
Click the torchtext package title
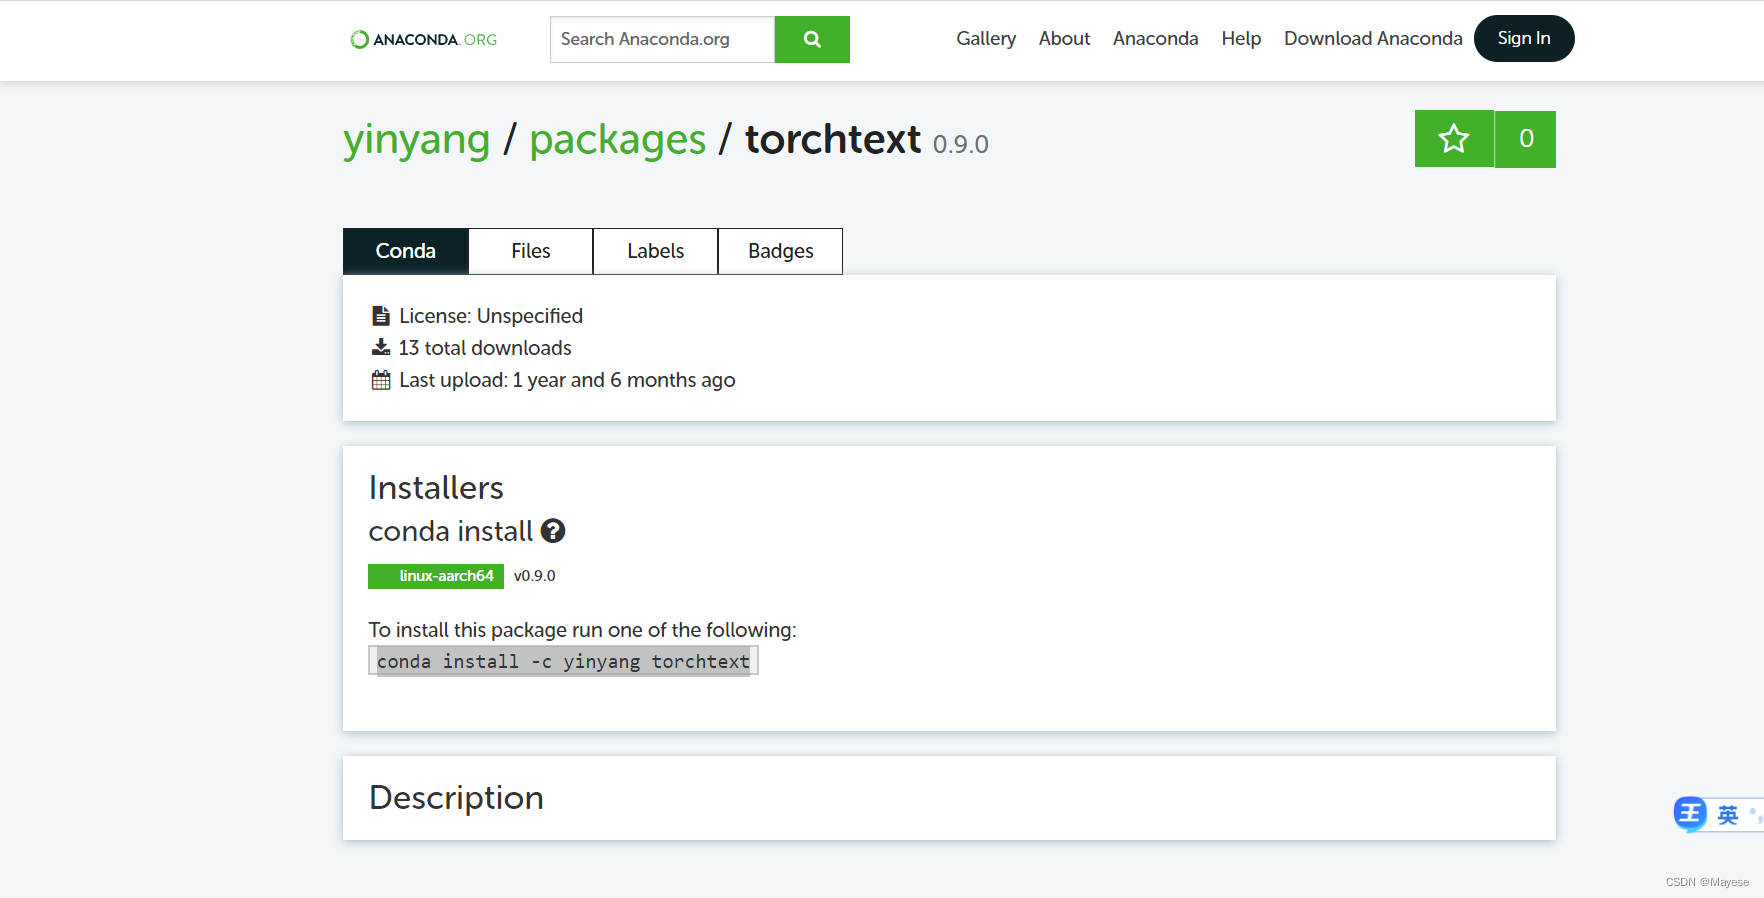pyautogui.click(x=833, y=139)
